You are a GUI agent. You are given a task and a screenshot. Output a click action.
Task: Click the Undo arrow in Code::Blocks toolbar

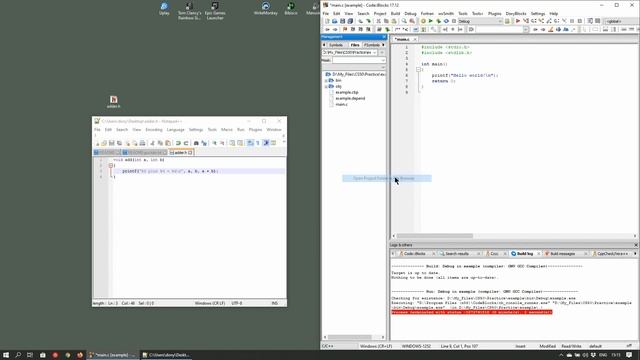361,21
